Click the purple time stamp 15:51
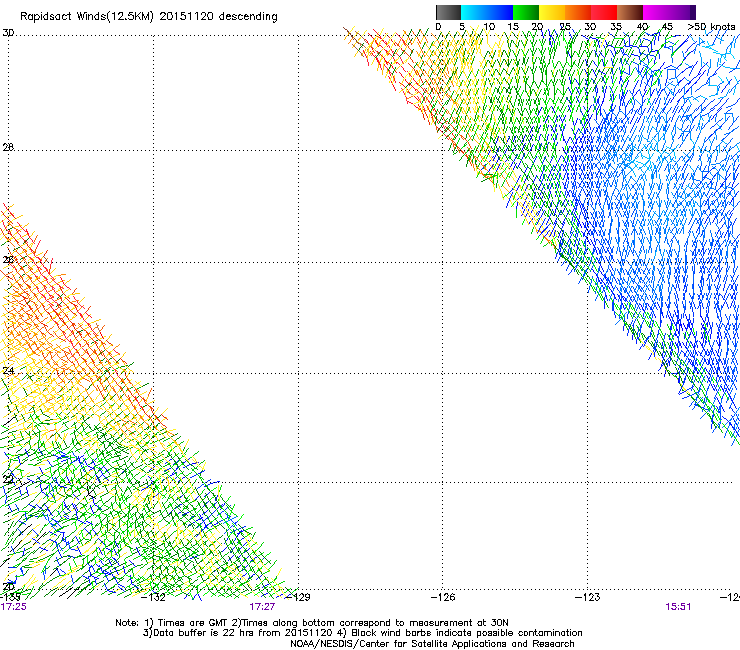Screen dimensions: 740x650 (678, 607)
